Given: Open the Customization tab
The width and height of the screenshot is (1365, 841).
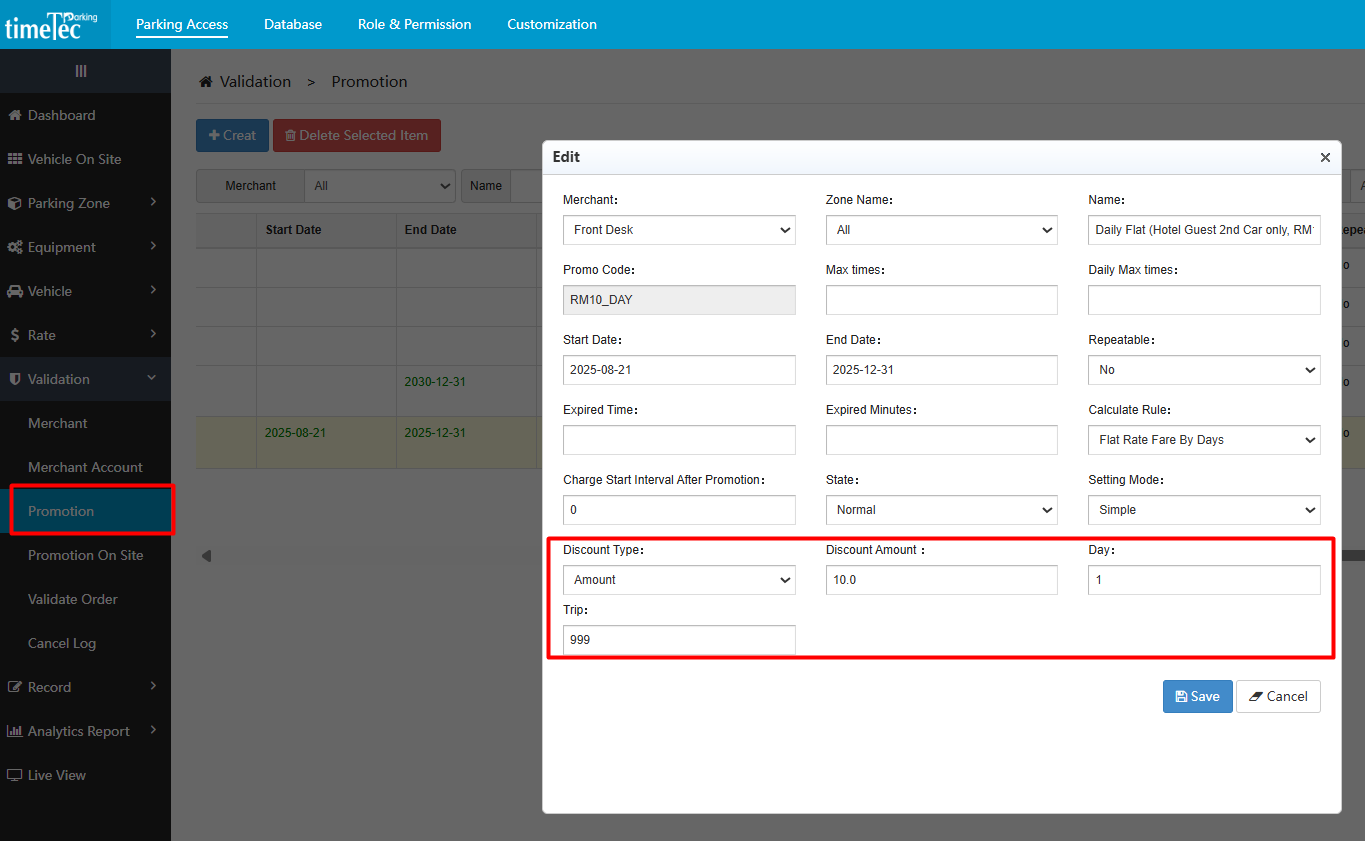Looking at the screenshot, I should (x=552, y=24).
